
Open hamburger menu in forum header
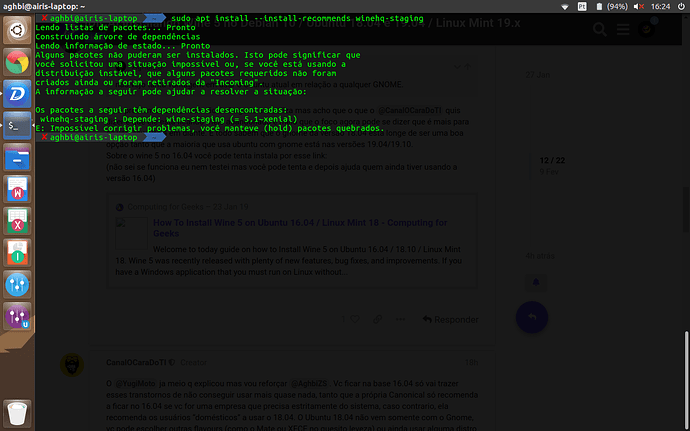623,29
